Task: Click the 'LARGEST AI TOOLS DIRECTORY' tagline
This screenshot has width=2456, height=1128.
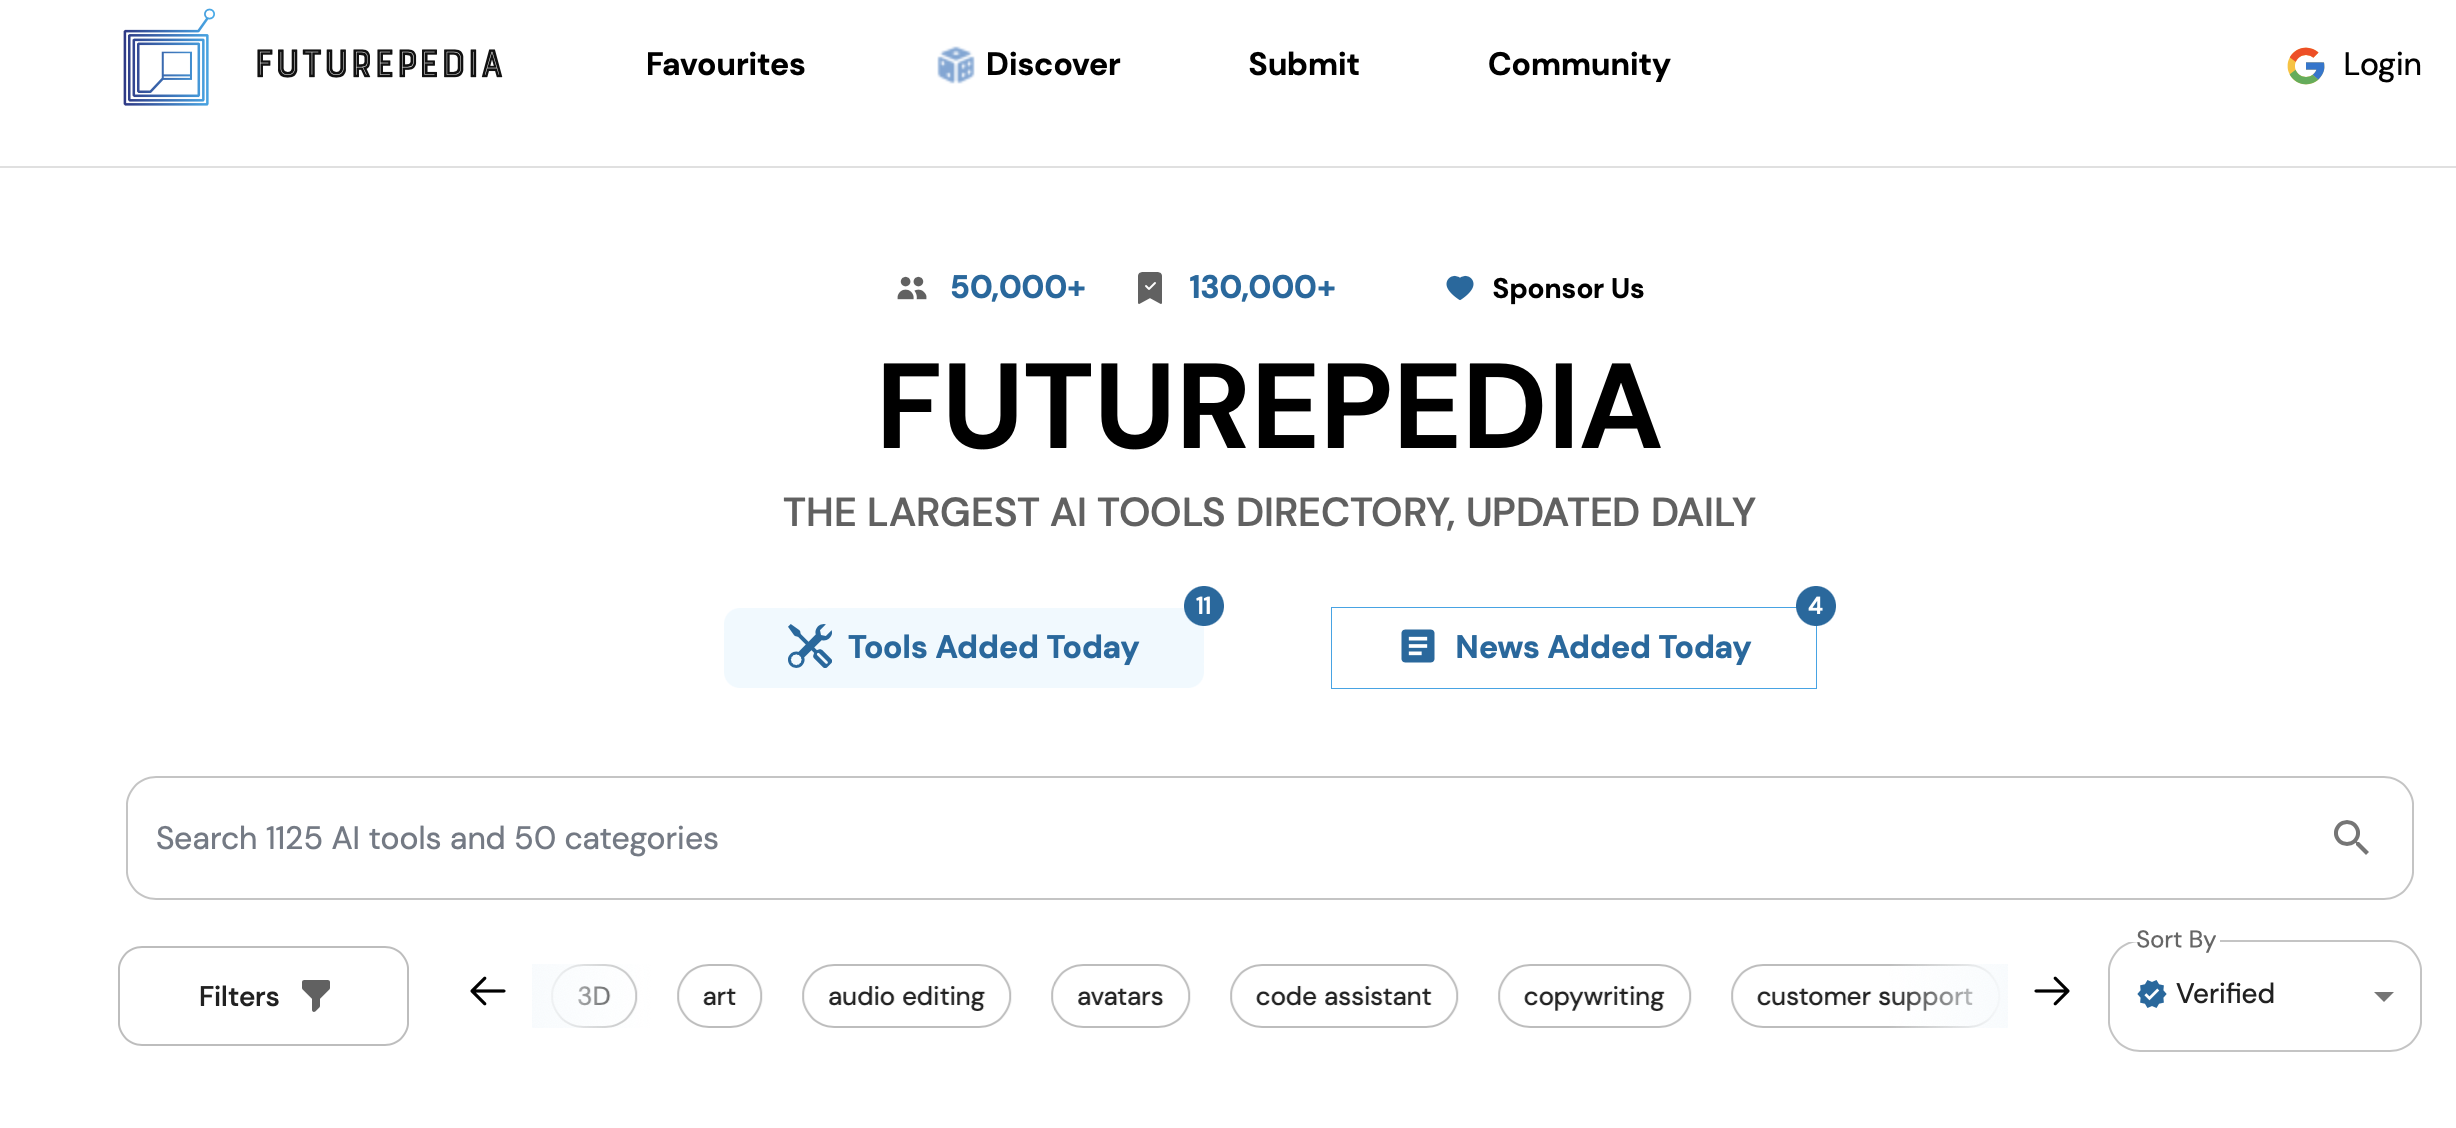Action: point(1269,512)
